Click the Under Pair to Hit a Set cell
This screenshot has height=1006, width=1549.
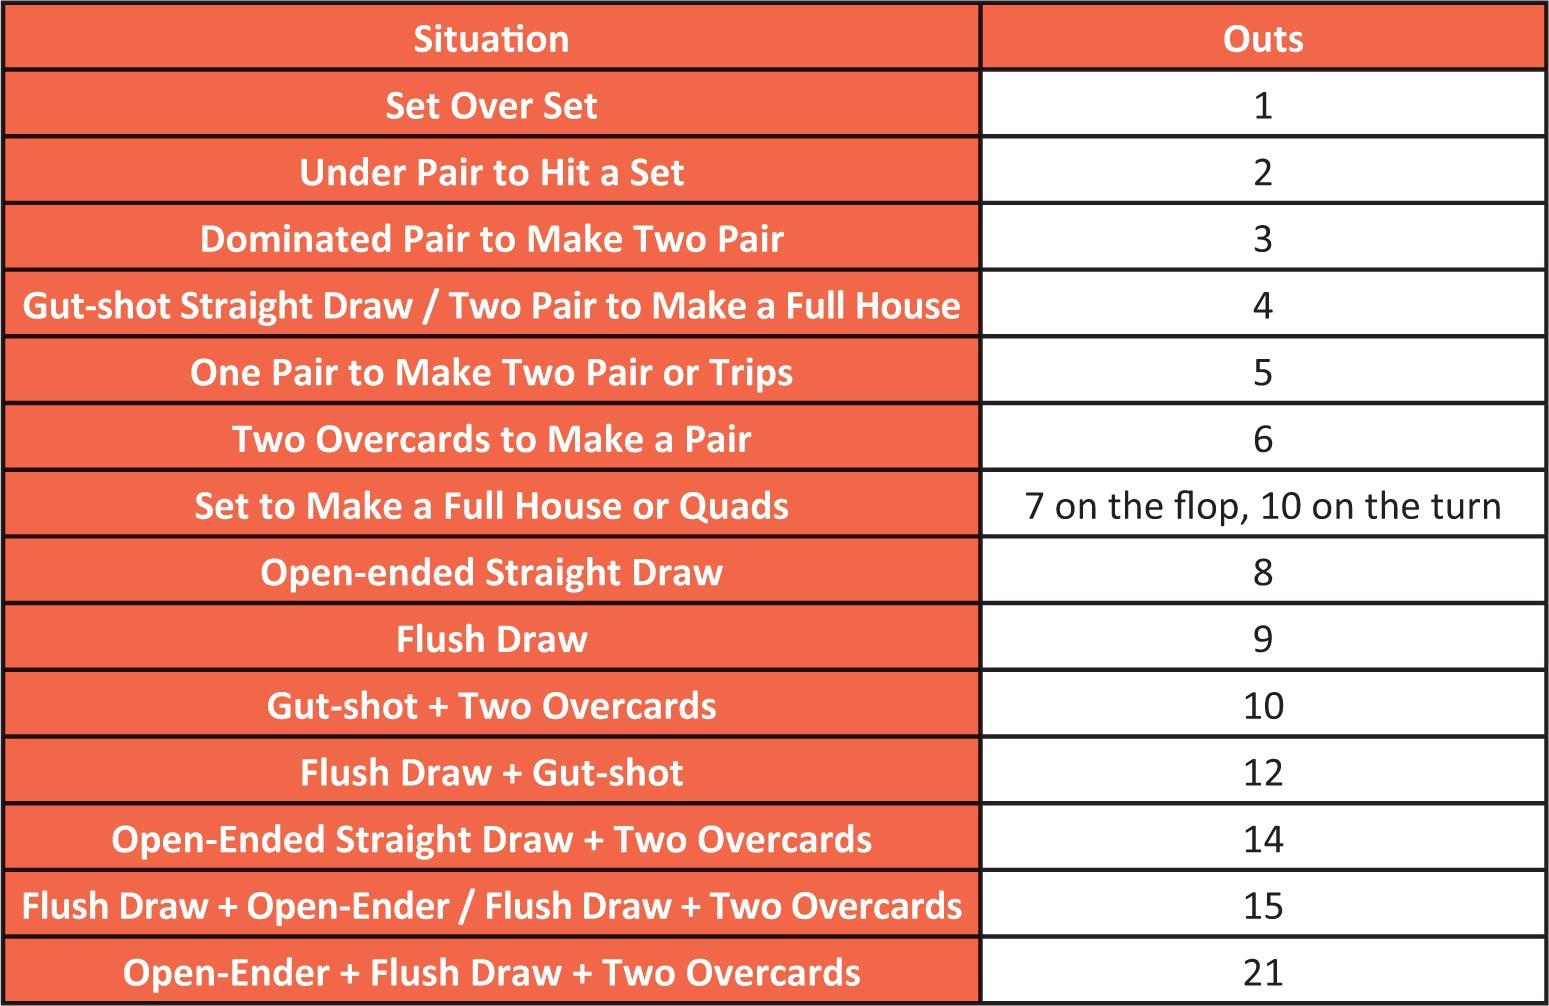[491, 172]
